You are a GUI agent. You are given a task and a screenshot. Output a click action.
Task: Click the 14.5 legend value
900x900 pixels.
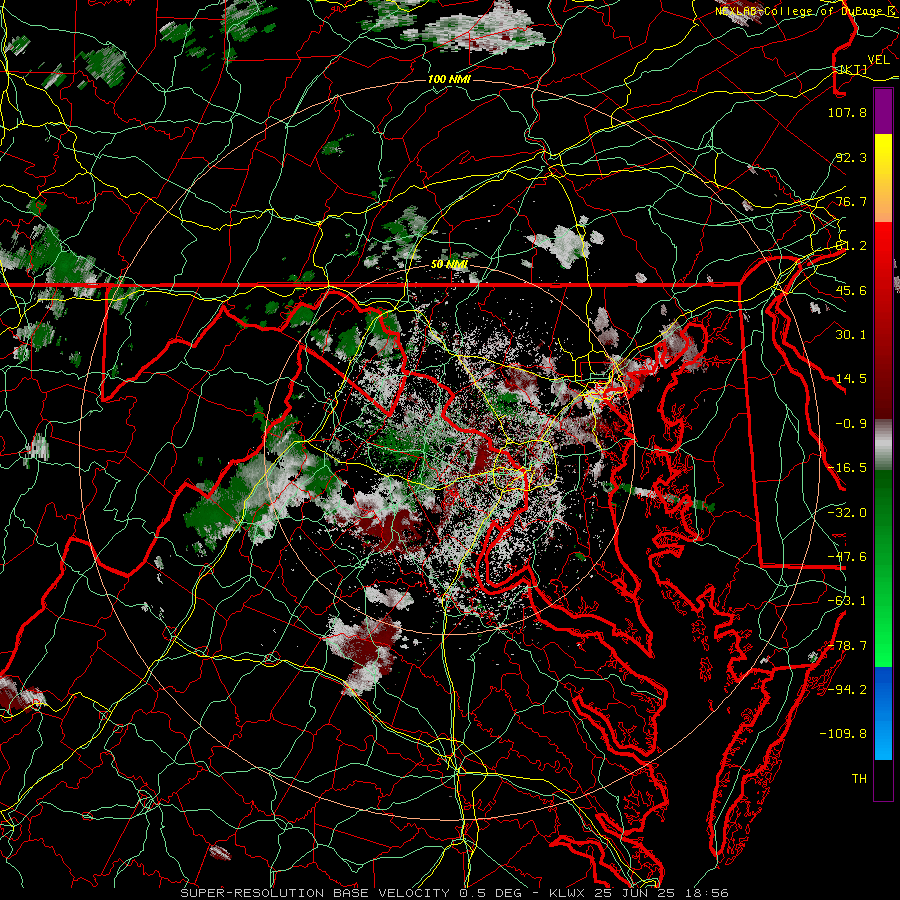tap(851, 379)
